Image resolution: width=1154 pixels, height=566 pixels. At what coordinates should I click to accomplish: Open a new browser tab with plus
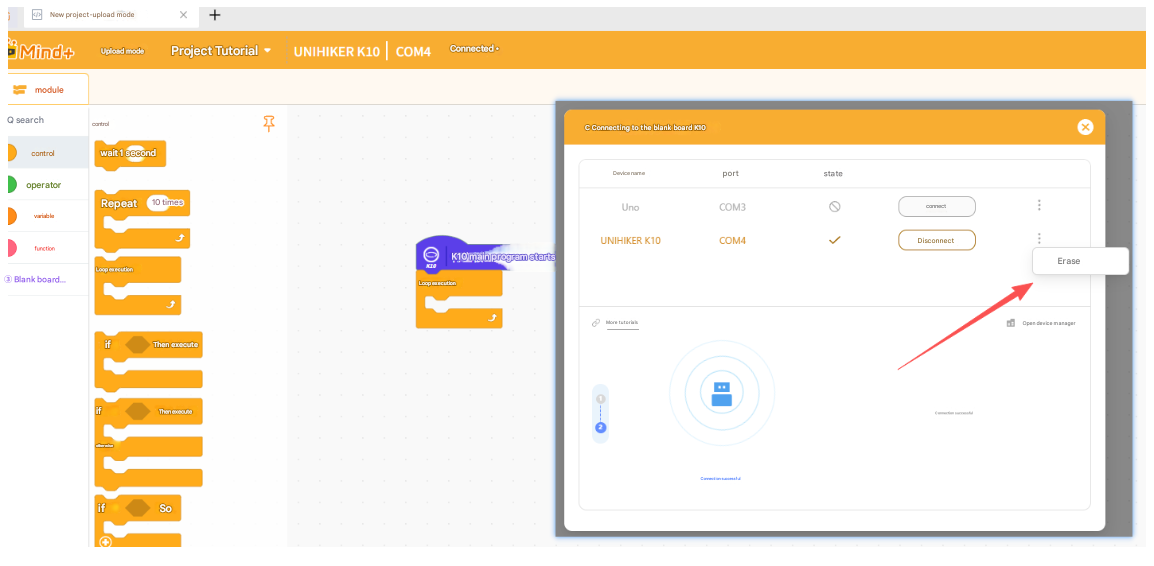(x=215, y=15)
